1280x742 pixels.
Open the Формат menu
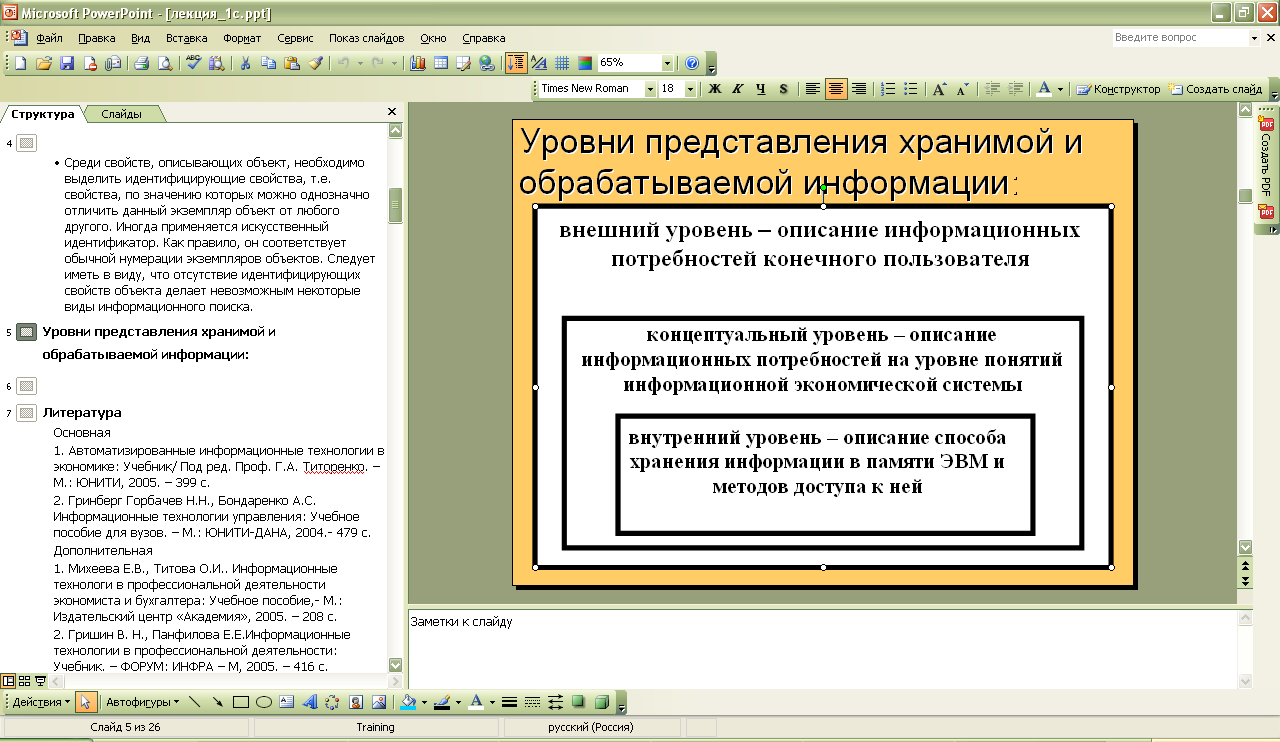pos(242,38)
